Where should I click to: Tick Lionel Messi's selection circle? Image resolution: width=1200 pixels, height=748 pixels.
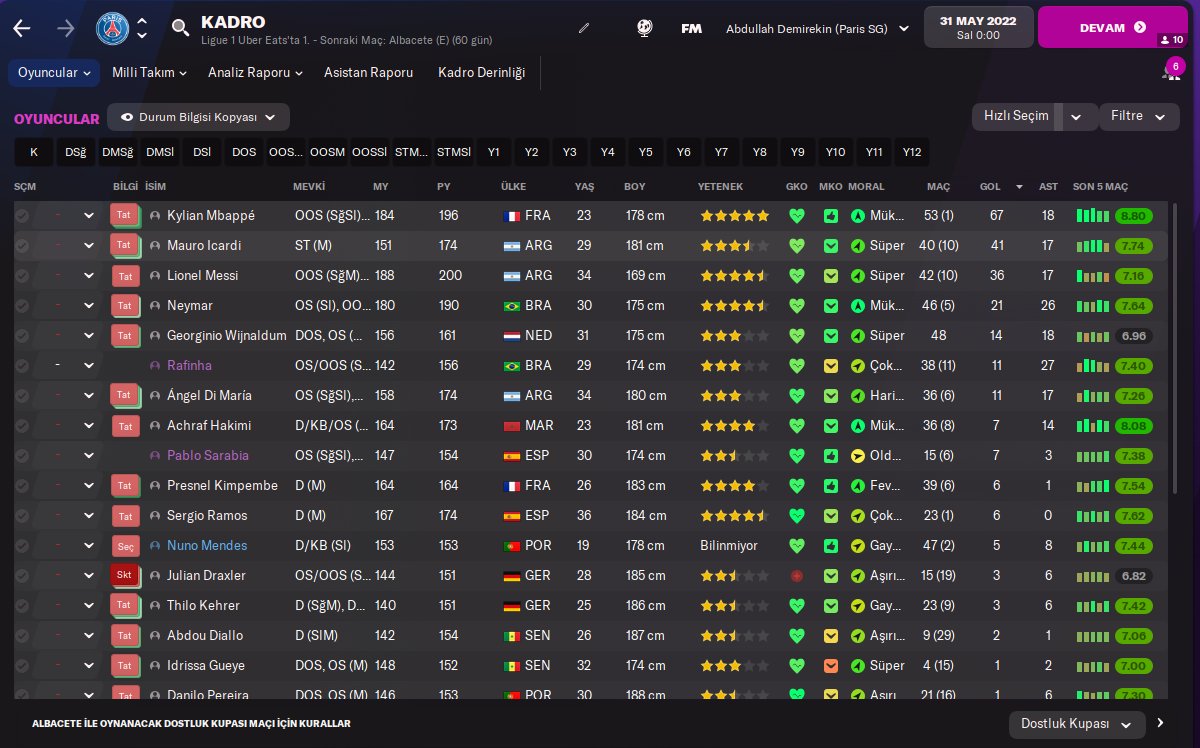click(22, 276)
